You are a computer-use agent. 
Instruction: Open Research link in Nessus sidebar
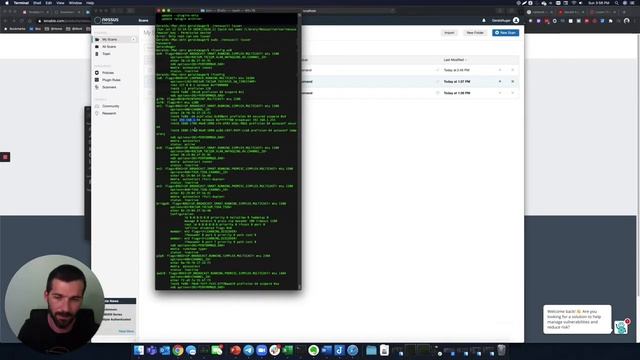point(109,113)
